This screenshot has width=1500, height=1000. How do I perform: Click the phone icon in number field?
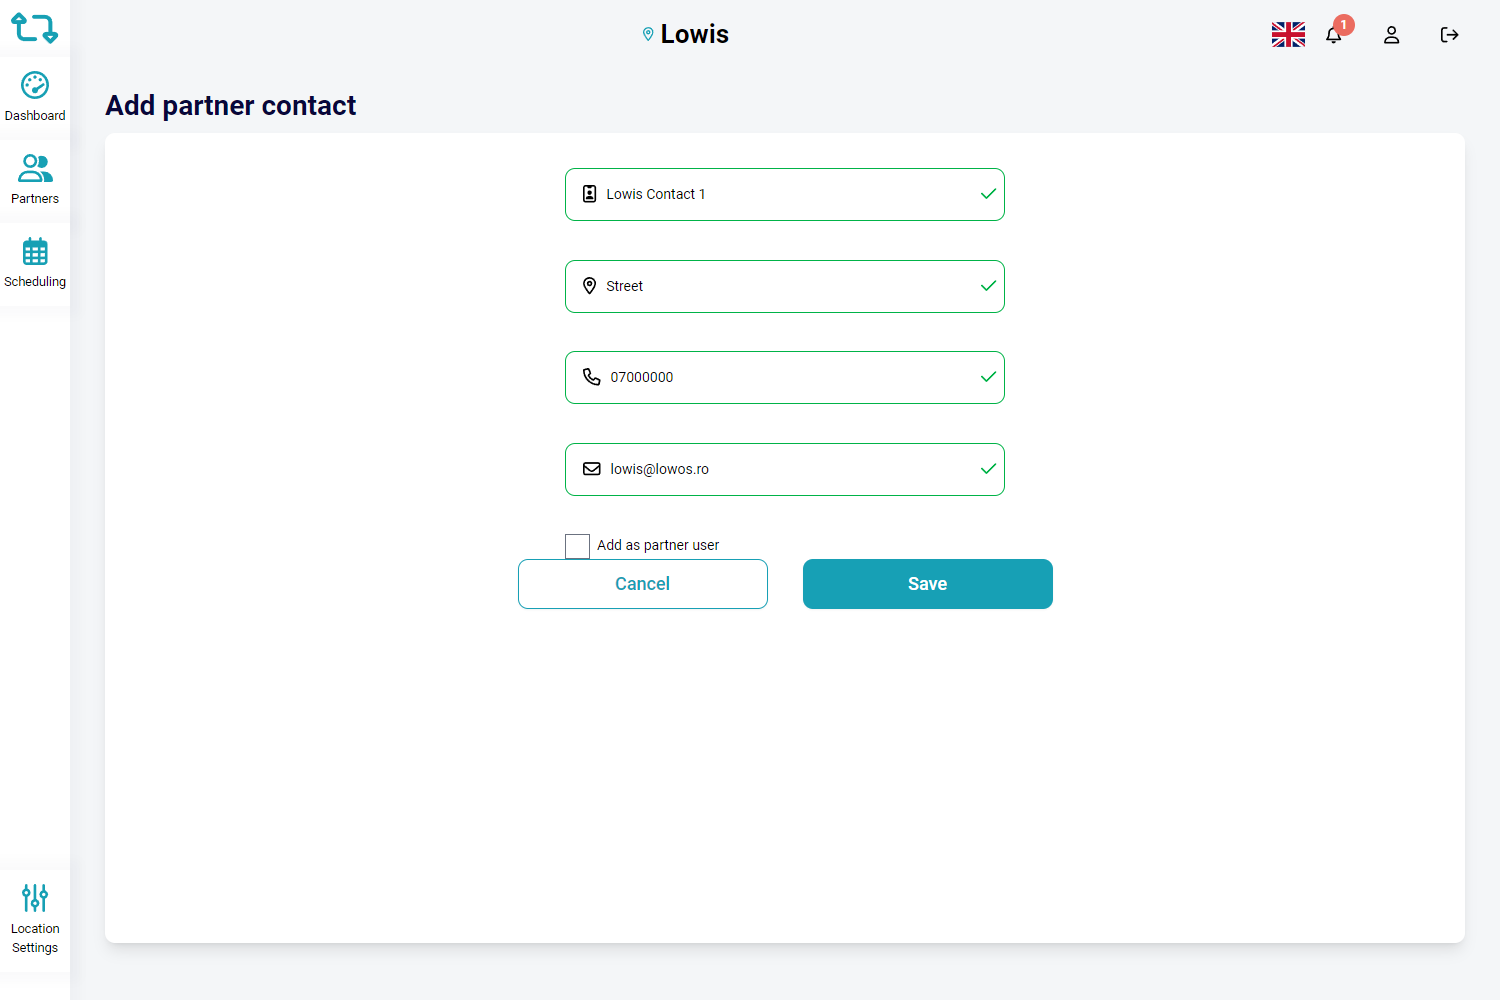[592, 377]
